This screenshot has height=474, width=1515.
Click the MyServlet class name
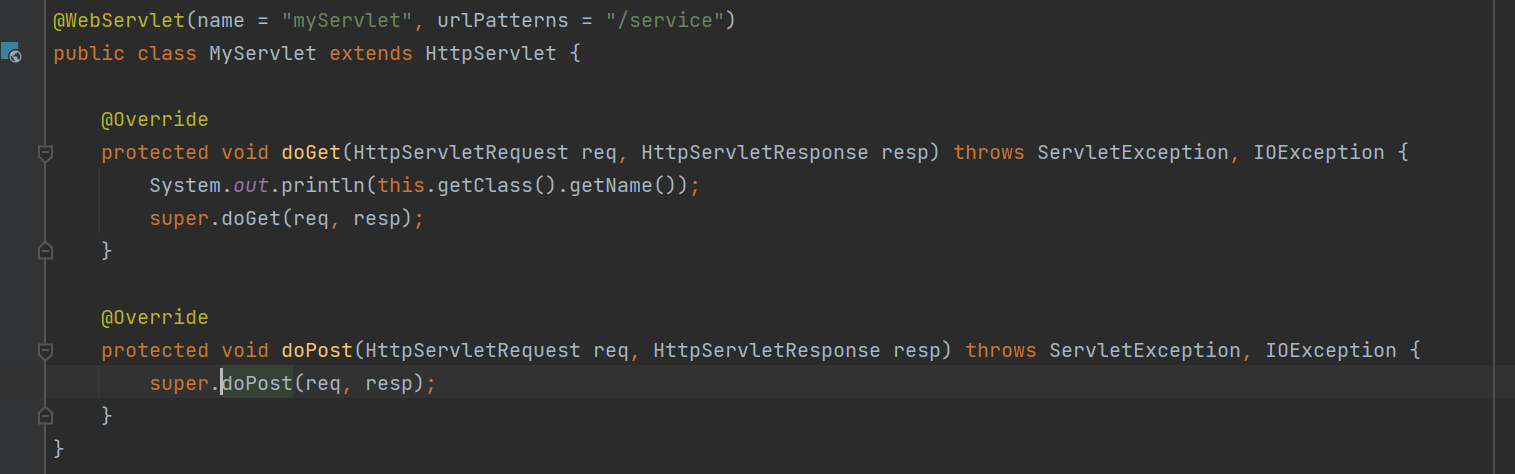tap(263, 53)
